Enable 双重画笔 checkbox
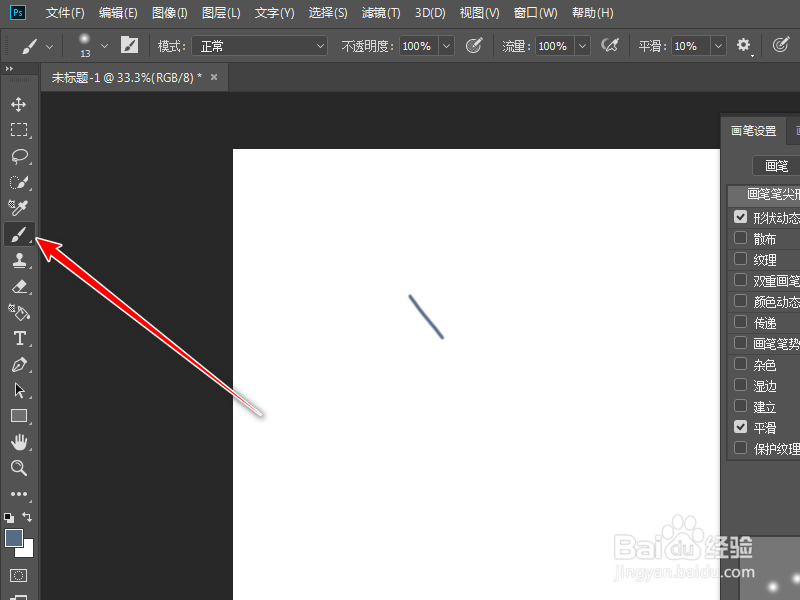800x600 pixels. (740, 280)
